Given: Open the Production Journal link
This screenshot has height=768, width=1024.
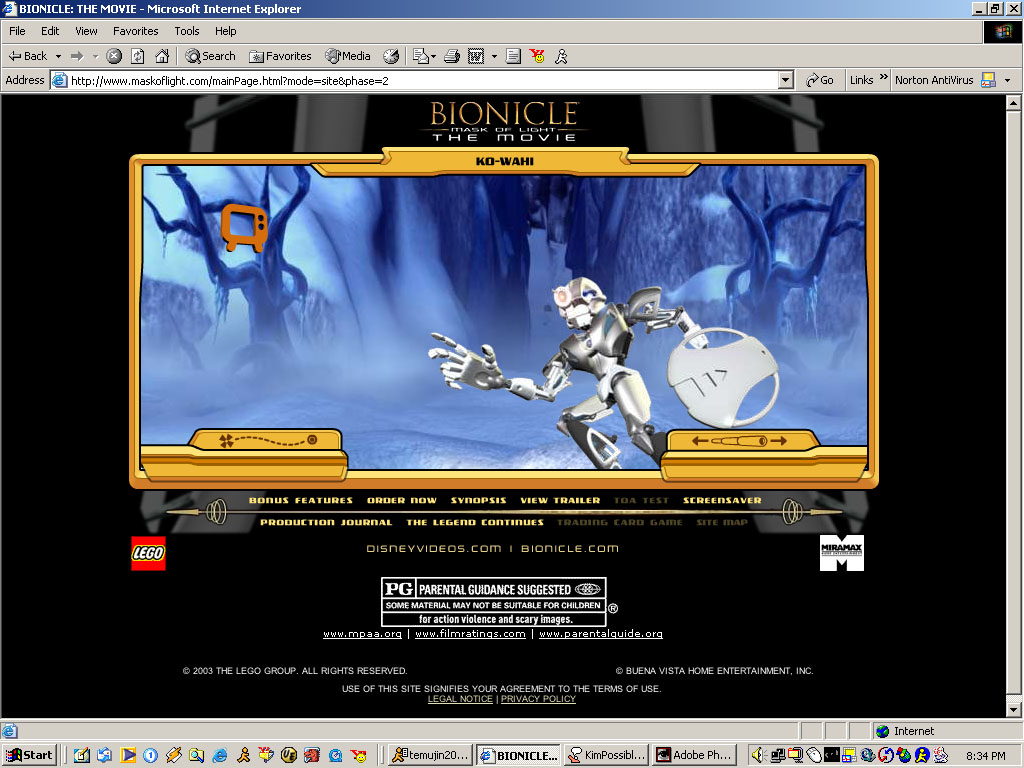Looking at the screenshot, I should [x=326, y=522].
